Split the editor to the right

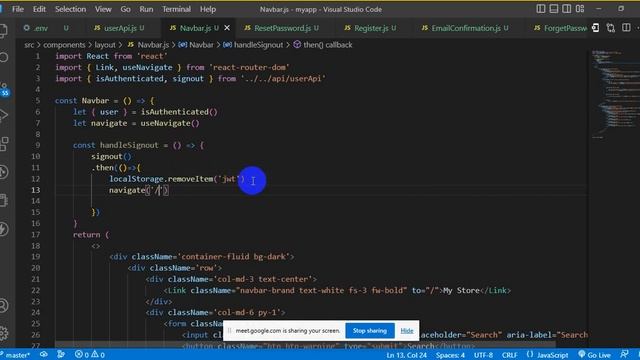626,28
